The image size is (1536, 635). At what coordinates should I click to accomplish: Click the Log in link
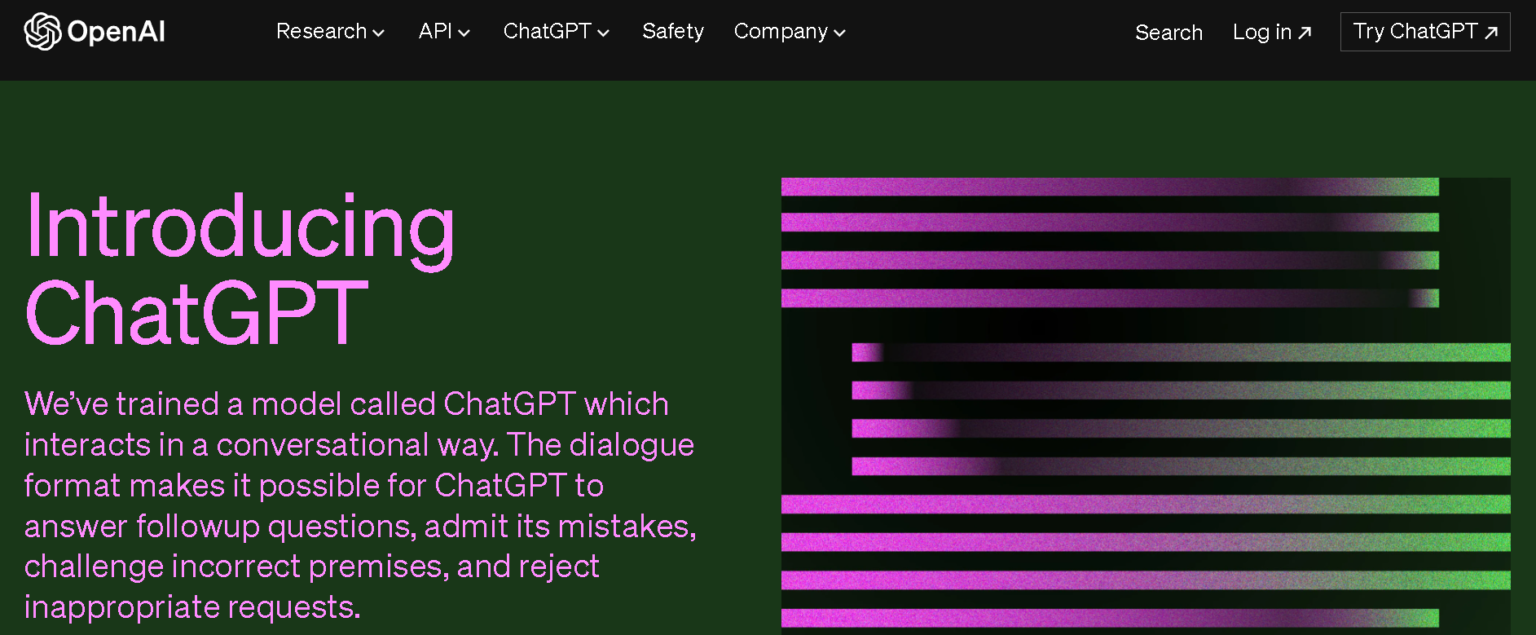(x=1262, y=32)
